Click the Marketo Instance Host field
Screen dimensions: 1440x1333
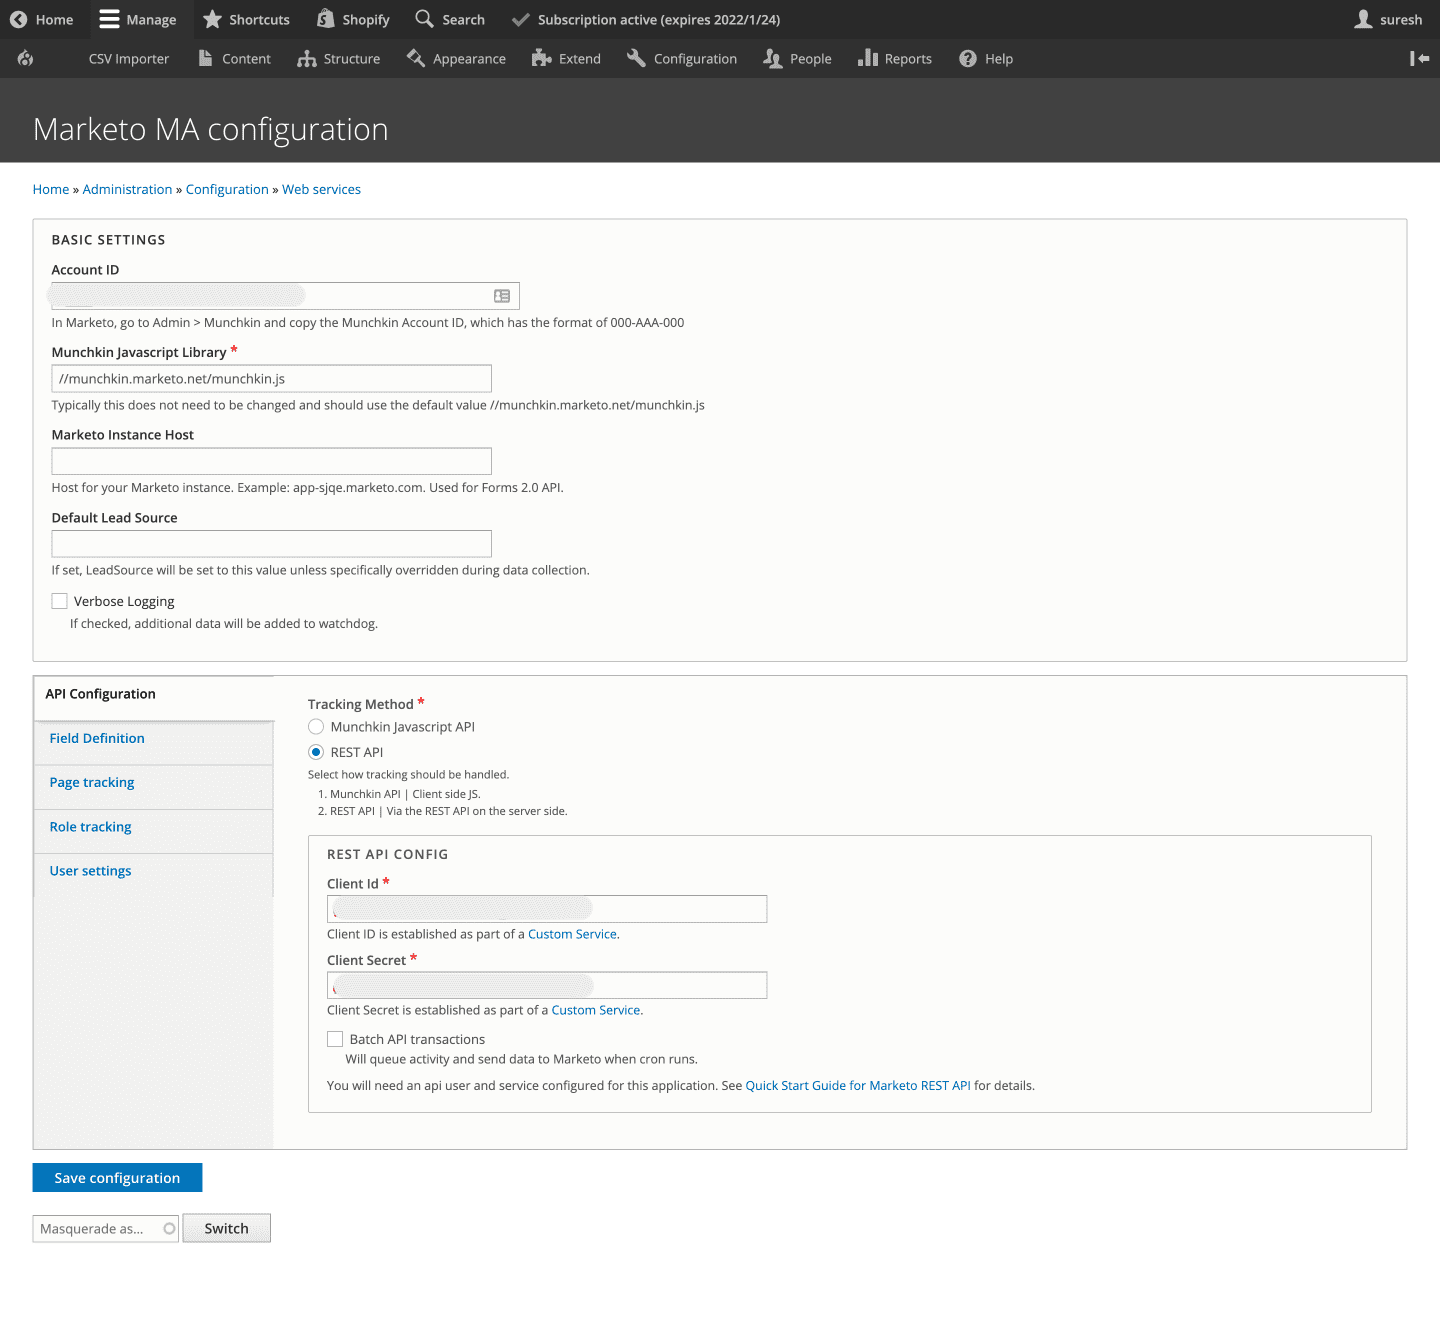click(271, 461)
